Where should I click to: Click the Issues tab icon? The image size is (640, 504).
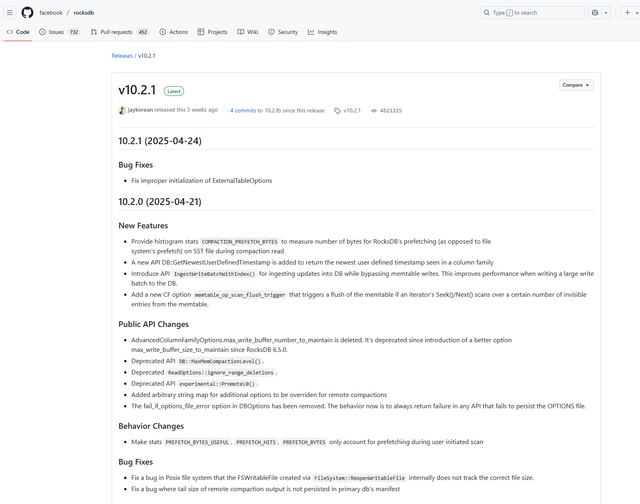[x=42, y=32]
